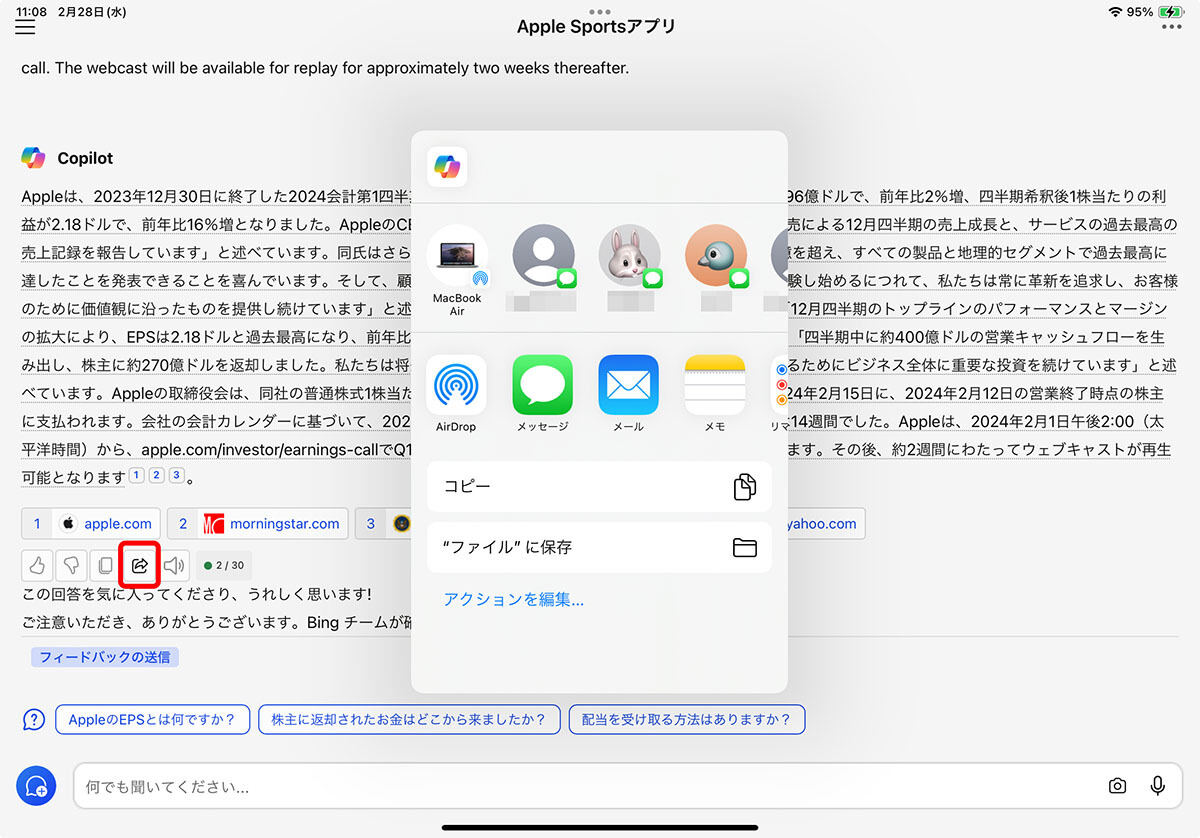Tap the microphone voice input
The height and width of the screenshot is (838, 1200).
tap(1157, 786)
